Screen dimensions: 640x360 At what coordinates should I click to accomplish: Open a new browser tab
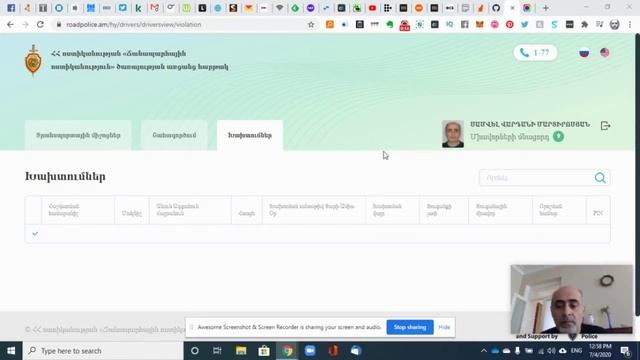click(x=545, y=8)
